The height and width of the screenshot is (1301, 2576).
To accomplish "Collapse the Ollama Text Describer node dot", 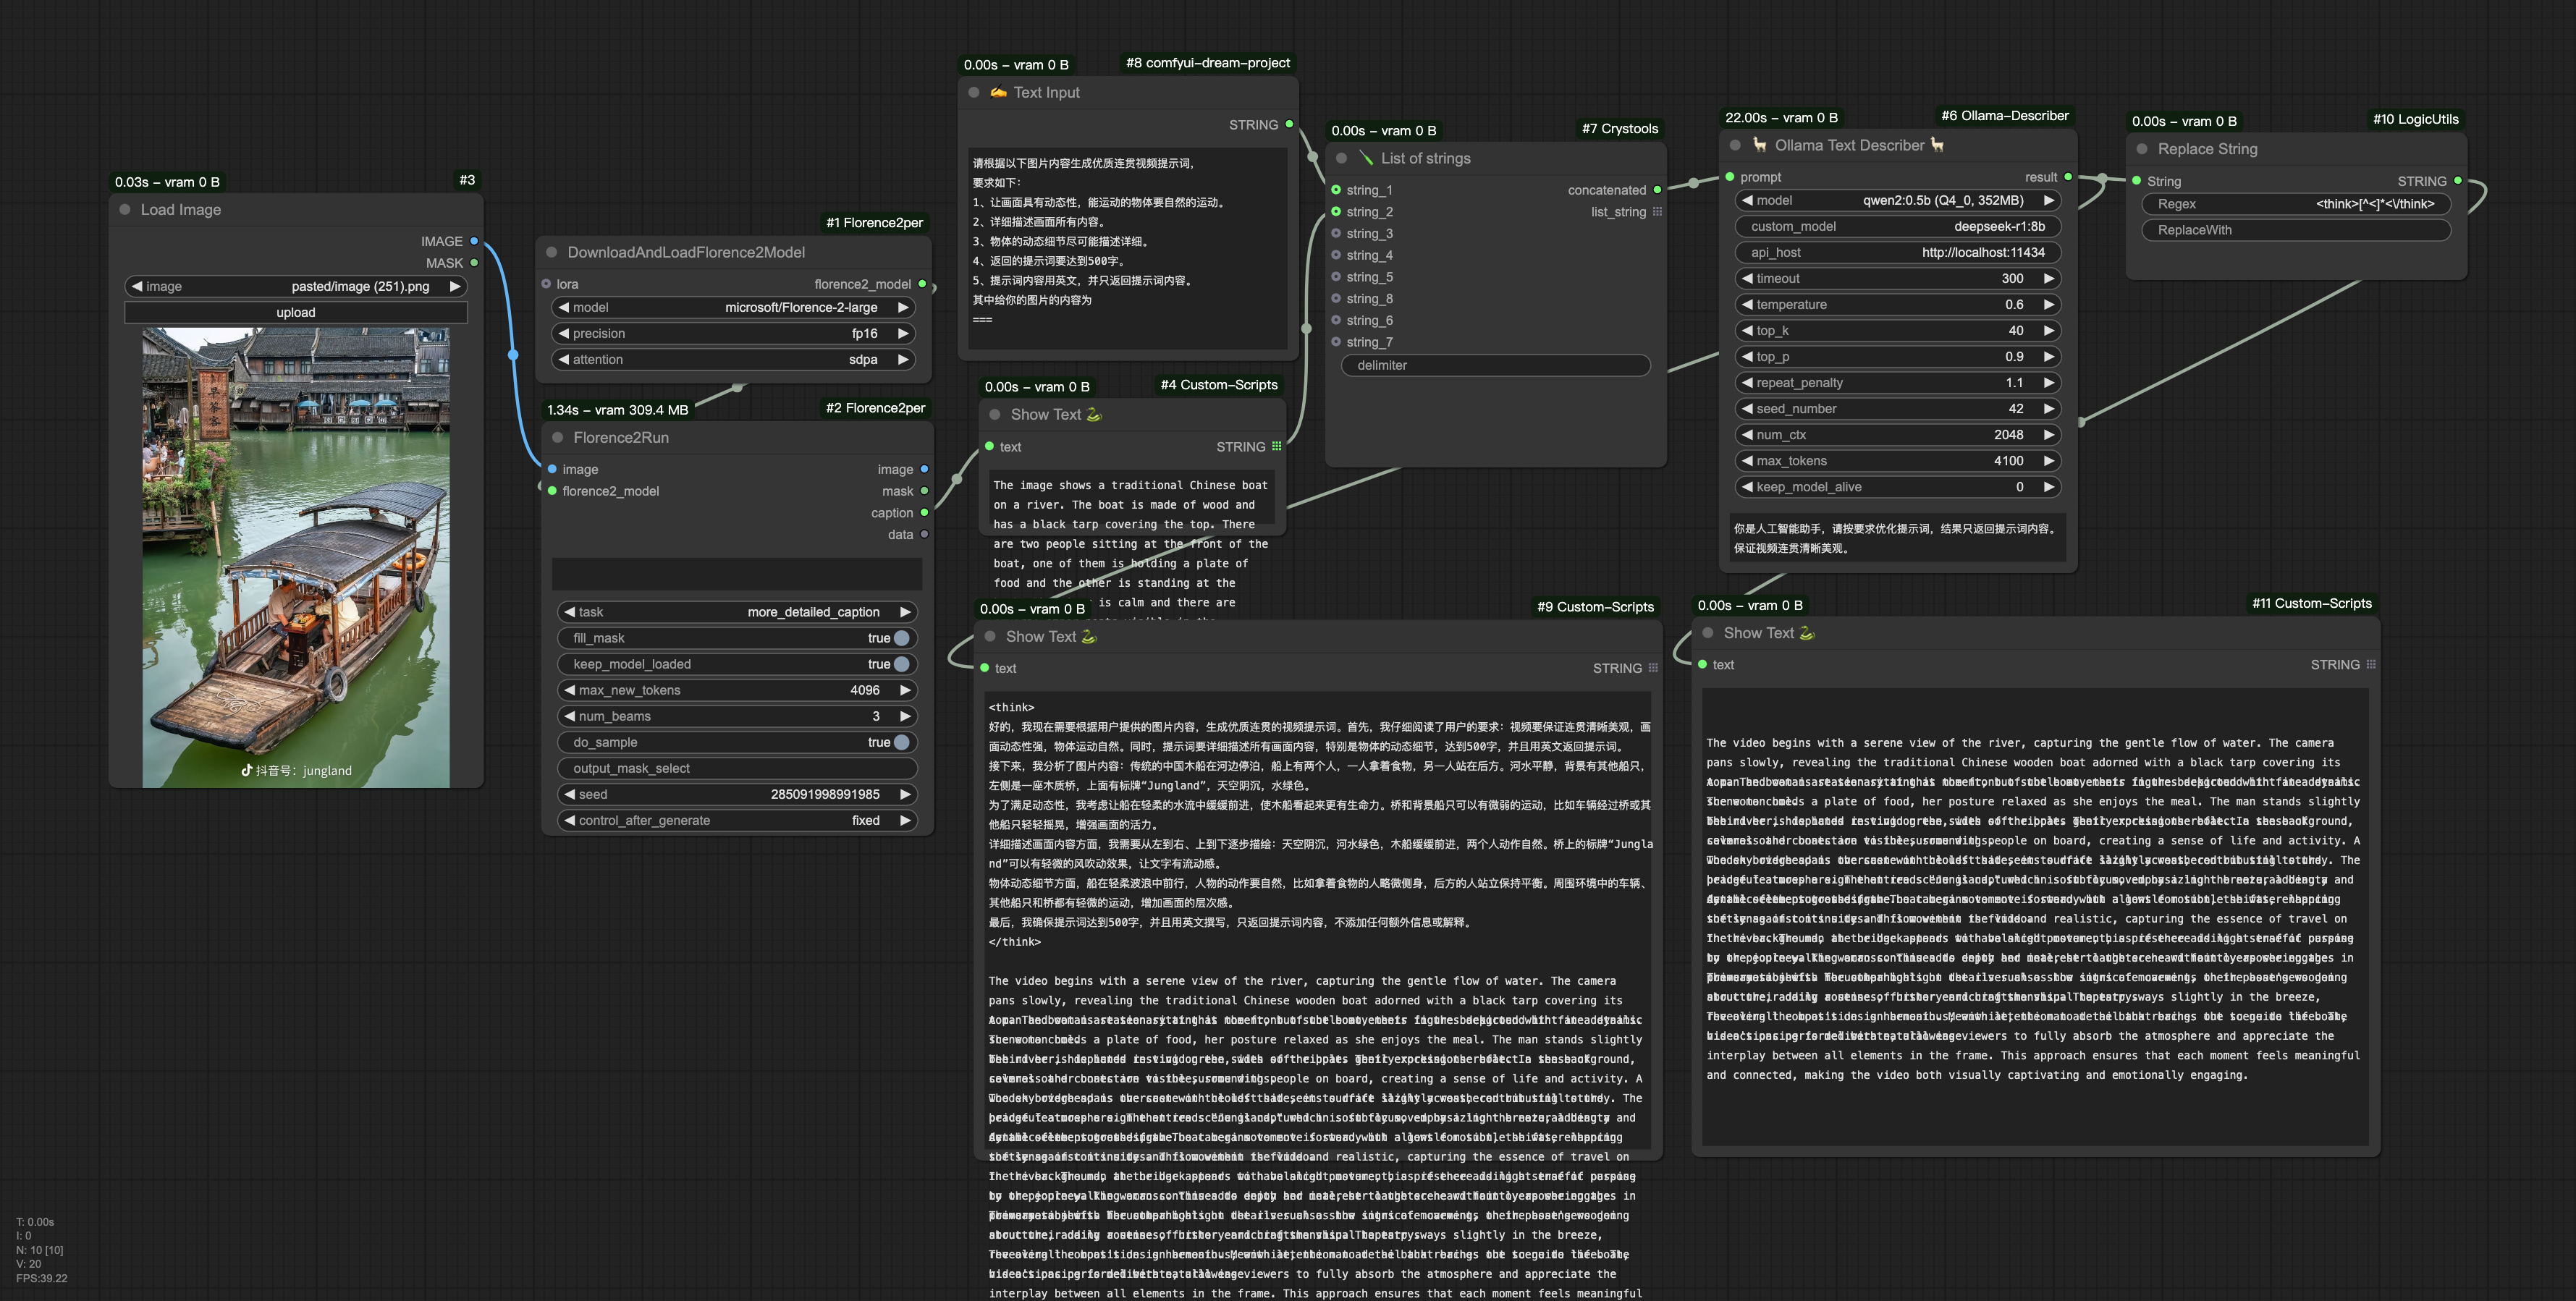I will pyautogui.click(x=1736, y=145).
